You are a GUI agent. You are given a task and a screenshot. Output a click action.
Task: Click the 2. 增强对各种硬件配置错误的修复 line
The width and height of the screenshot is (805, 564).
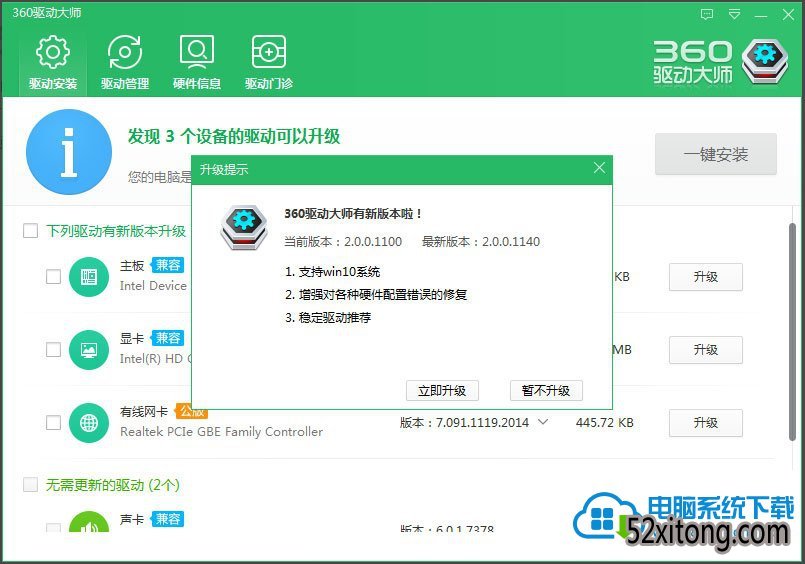(x=376, y=295)
